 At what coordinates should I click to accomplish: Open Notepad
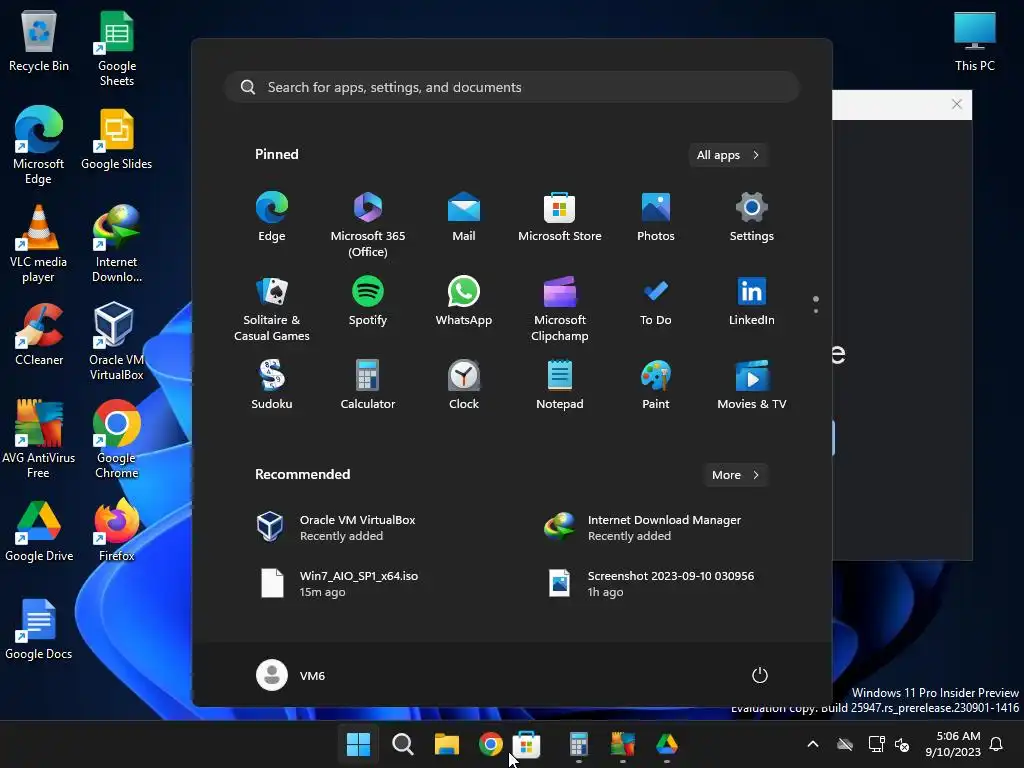point(560,385)
